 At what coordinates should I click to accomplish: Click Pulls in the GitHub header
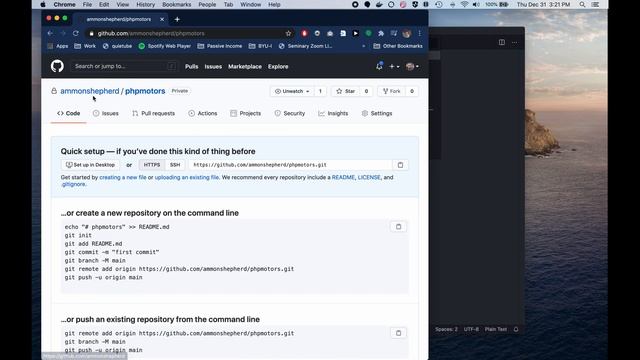[x=191, y=66]
